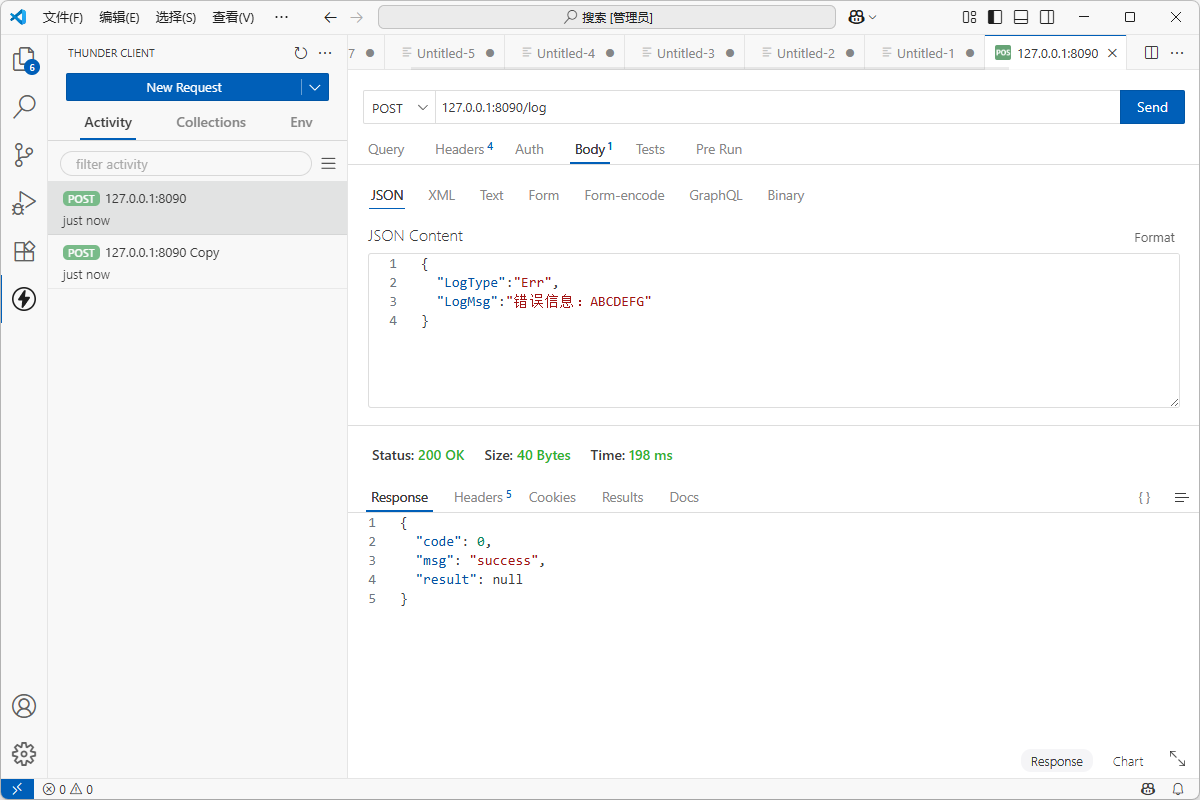1200x800 pixels.
Task: Toggle the primary side bar icon
Action: 995,17
